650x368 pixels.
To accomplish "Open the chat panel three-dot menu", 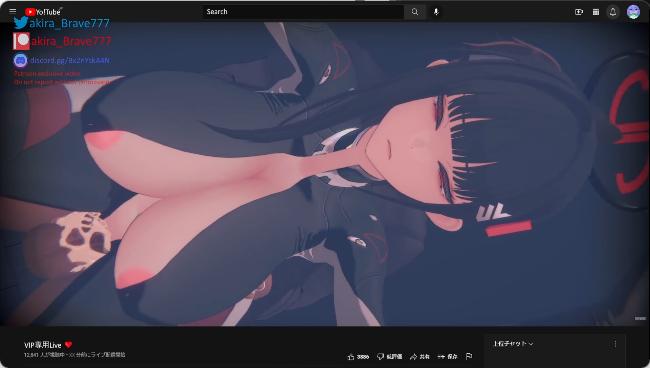I will 615,344.
